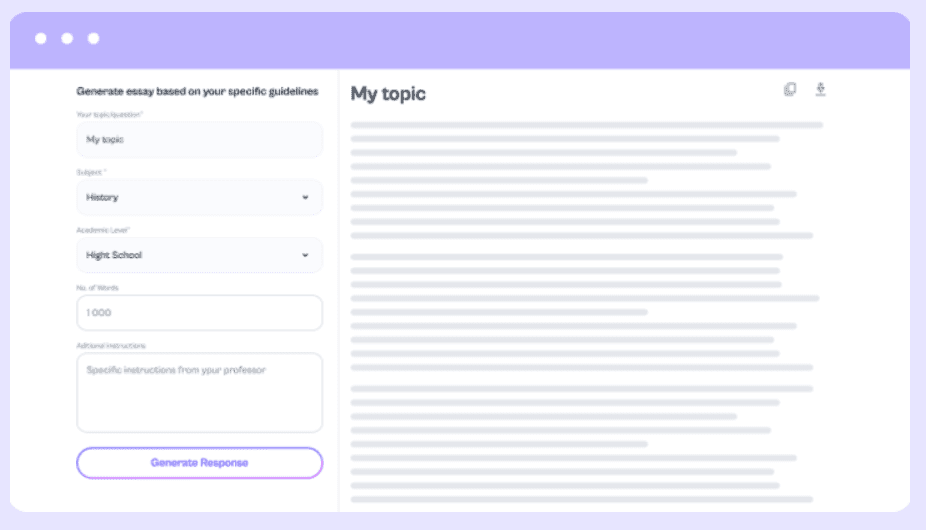Focus the My topic input field

coord(199,140)
